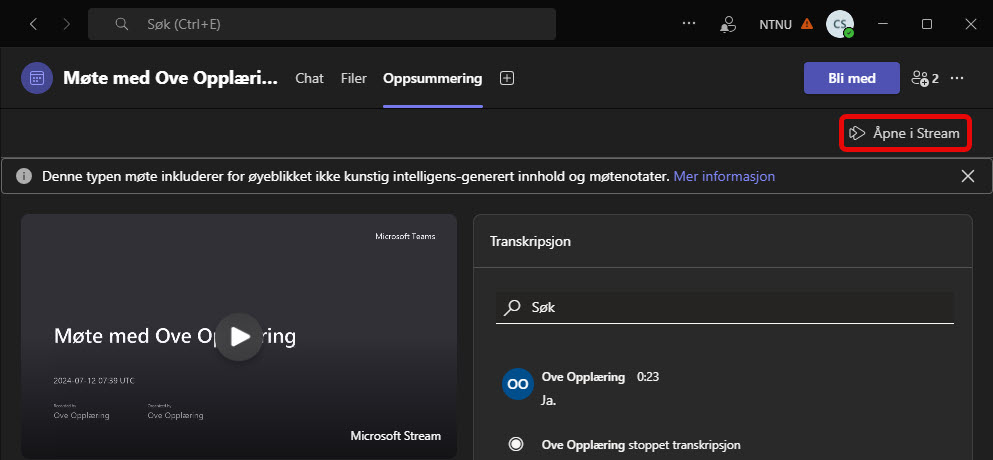Open the meeting three-dot options menu

click(x=957, y=79)
